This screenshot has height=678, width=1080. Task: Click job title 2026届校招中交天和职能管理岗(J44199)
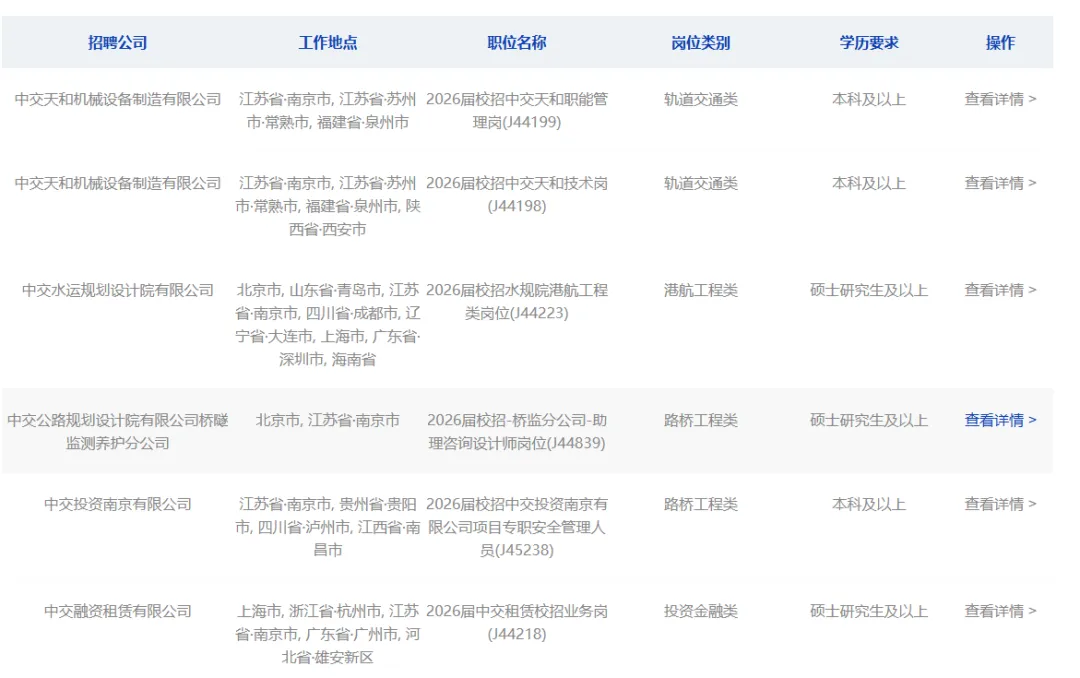point(517,110)
